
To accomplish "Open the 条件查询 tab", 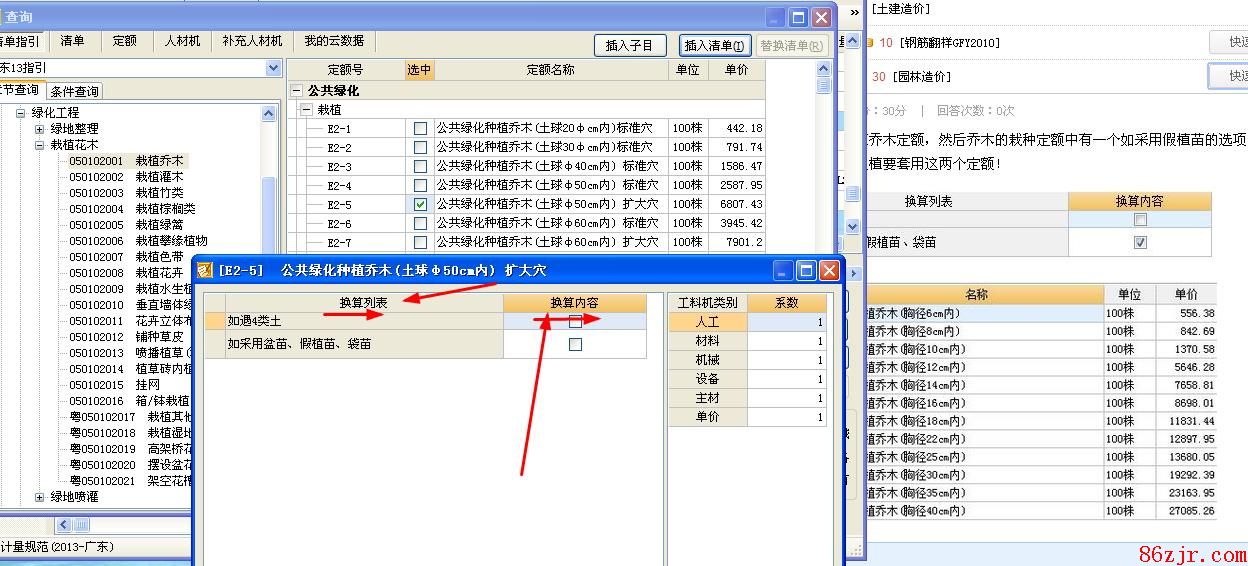I will (75, 91).
